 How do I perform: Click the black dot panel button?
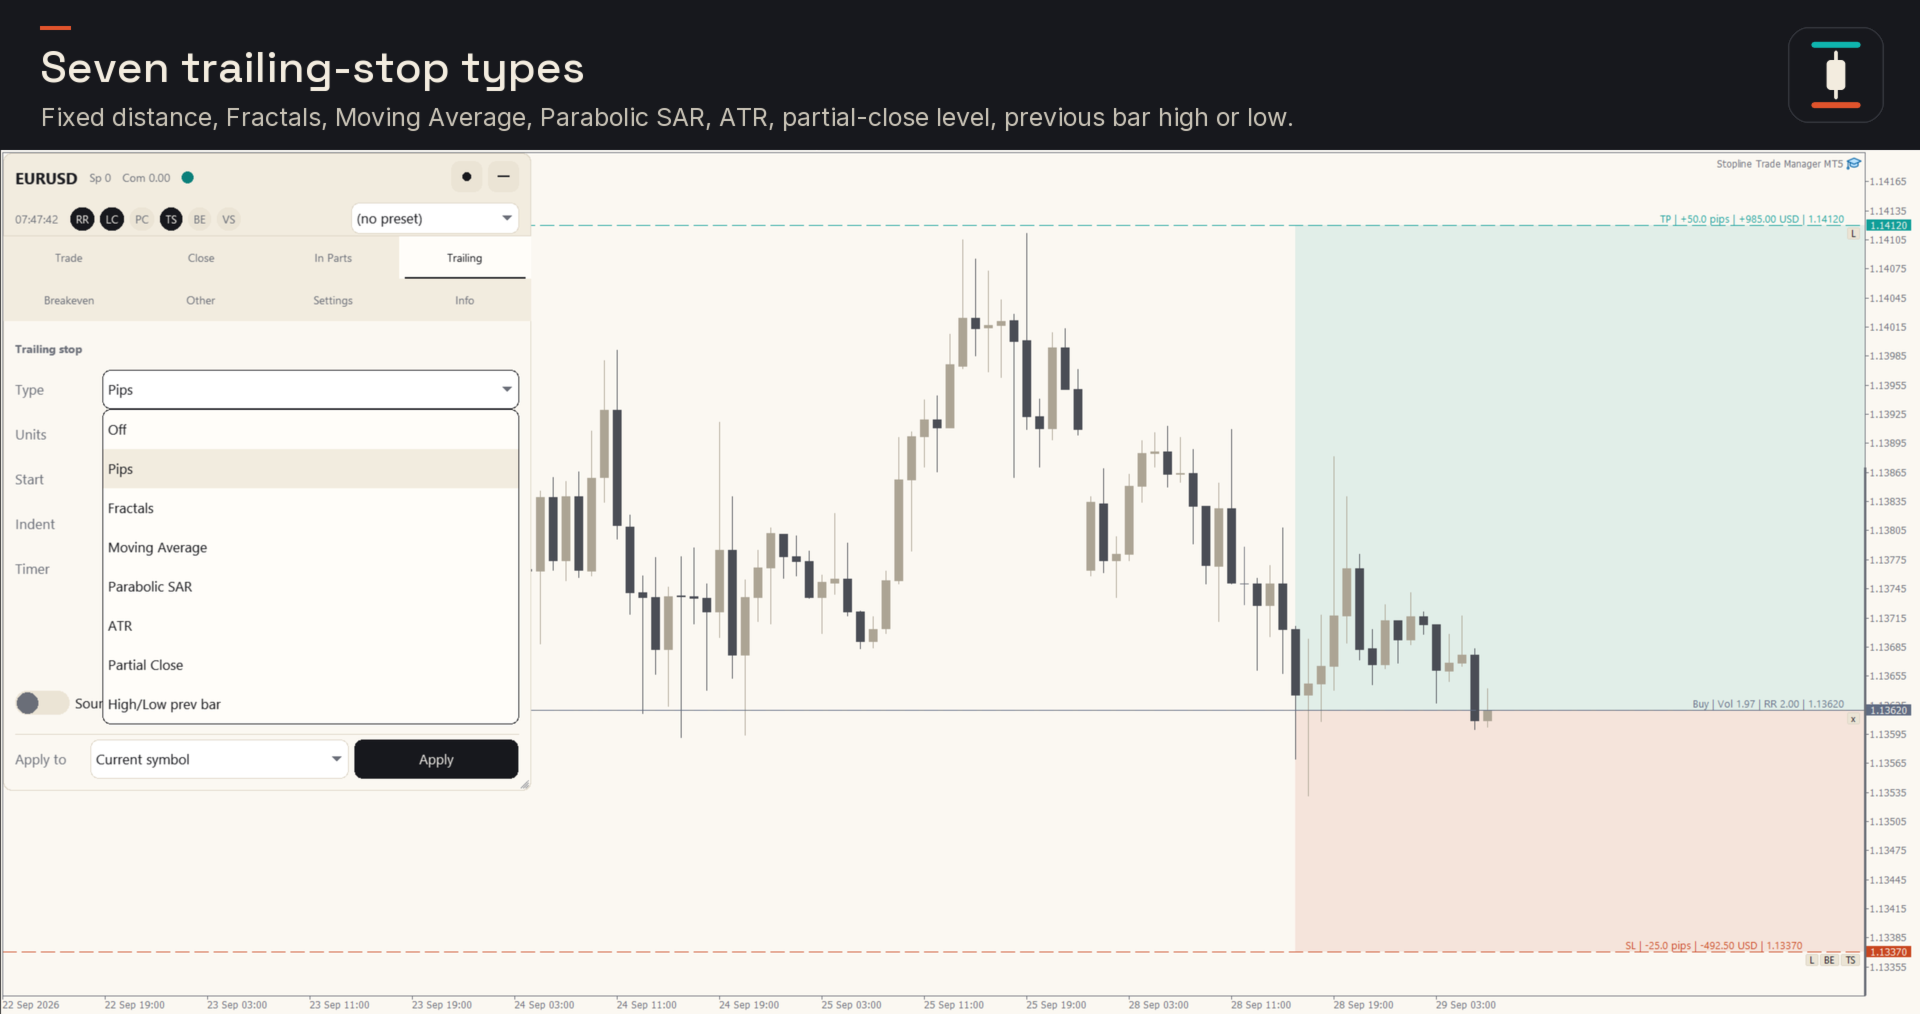[467, 177]
